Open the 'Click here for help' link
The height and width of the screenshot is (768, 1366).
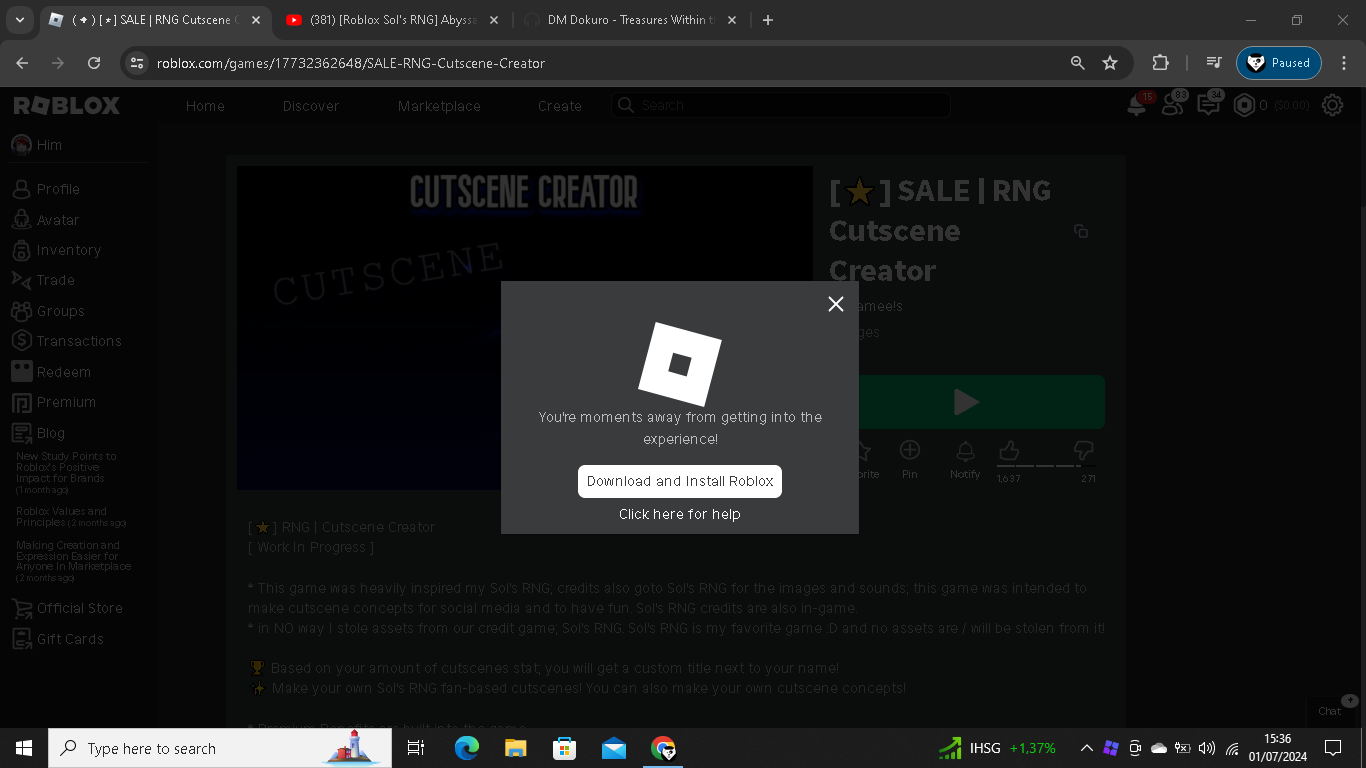[x=680, y=514]
